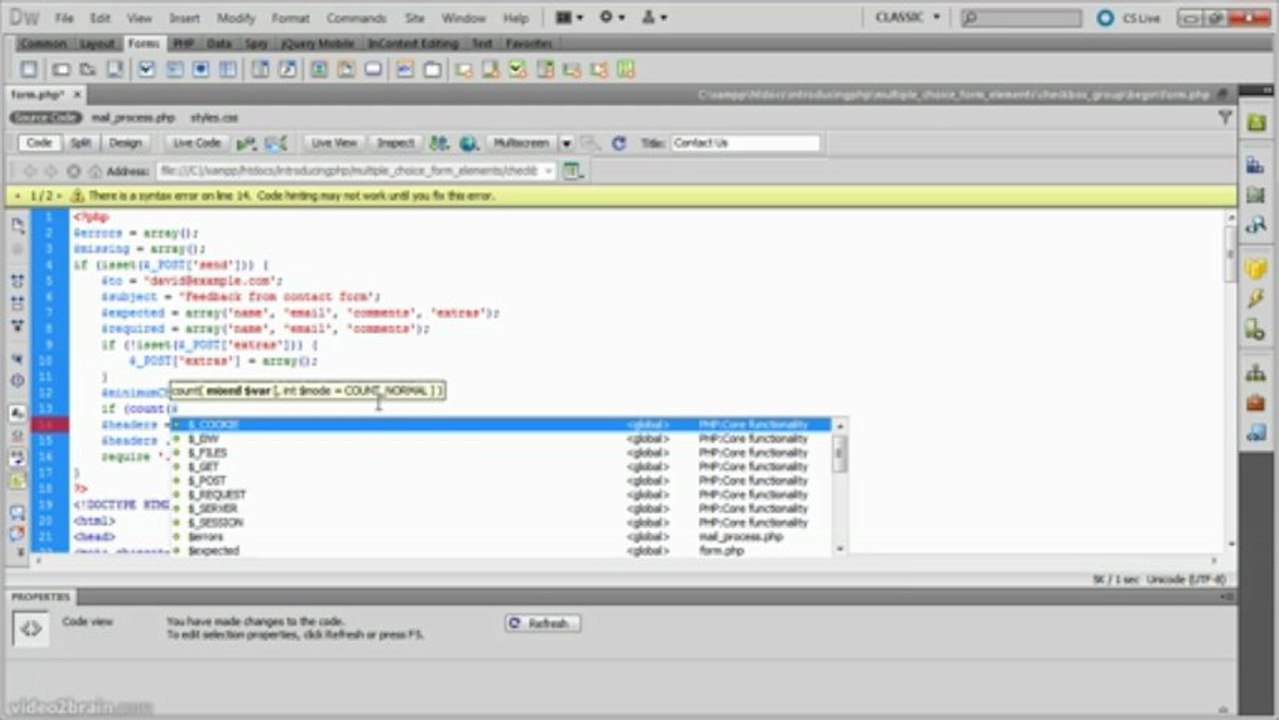Viewport: 1279px width, 720px height.
Task: Click the Refresh icon beside Title
Action: [x=619, y=143]
